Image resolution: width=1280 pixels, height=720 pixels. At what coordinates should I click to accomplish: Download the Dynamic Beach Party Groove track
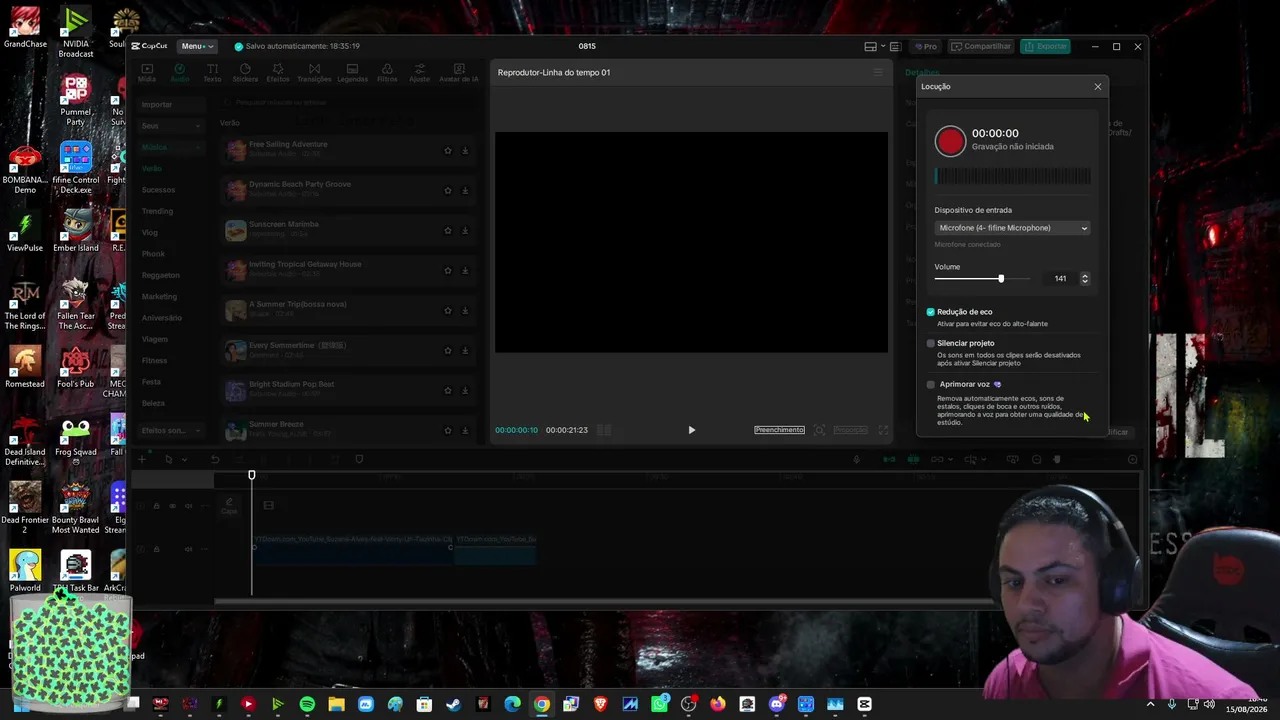pos(465,190)
